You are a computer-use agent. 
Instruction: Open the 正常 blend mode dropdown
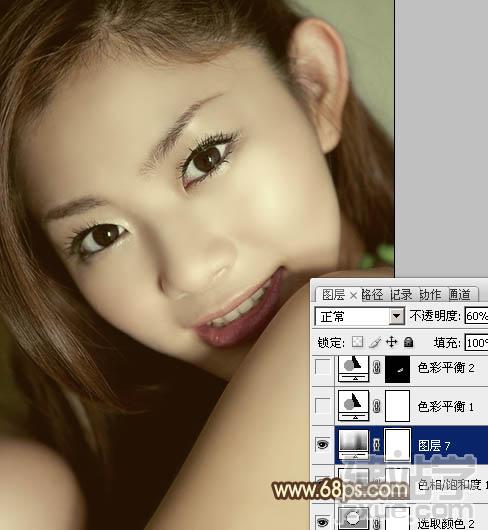click(359, 317)
